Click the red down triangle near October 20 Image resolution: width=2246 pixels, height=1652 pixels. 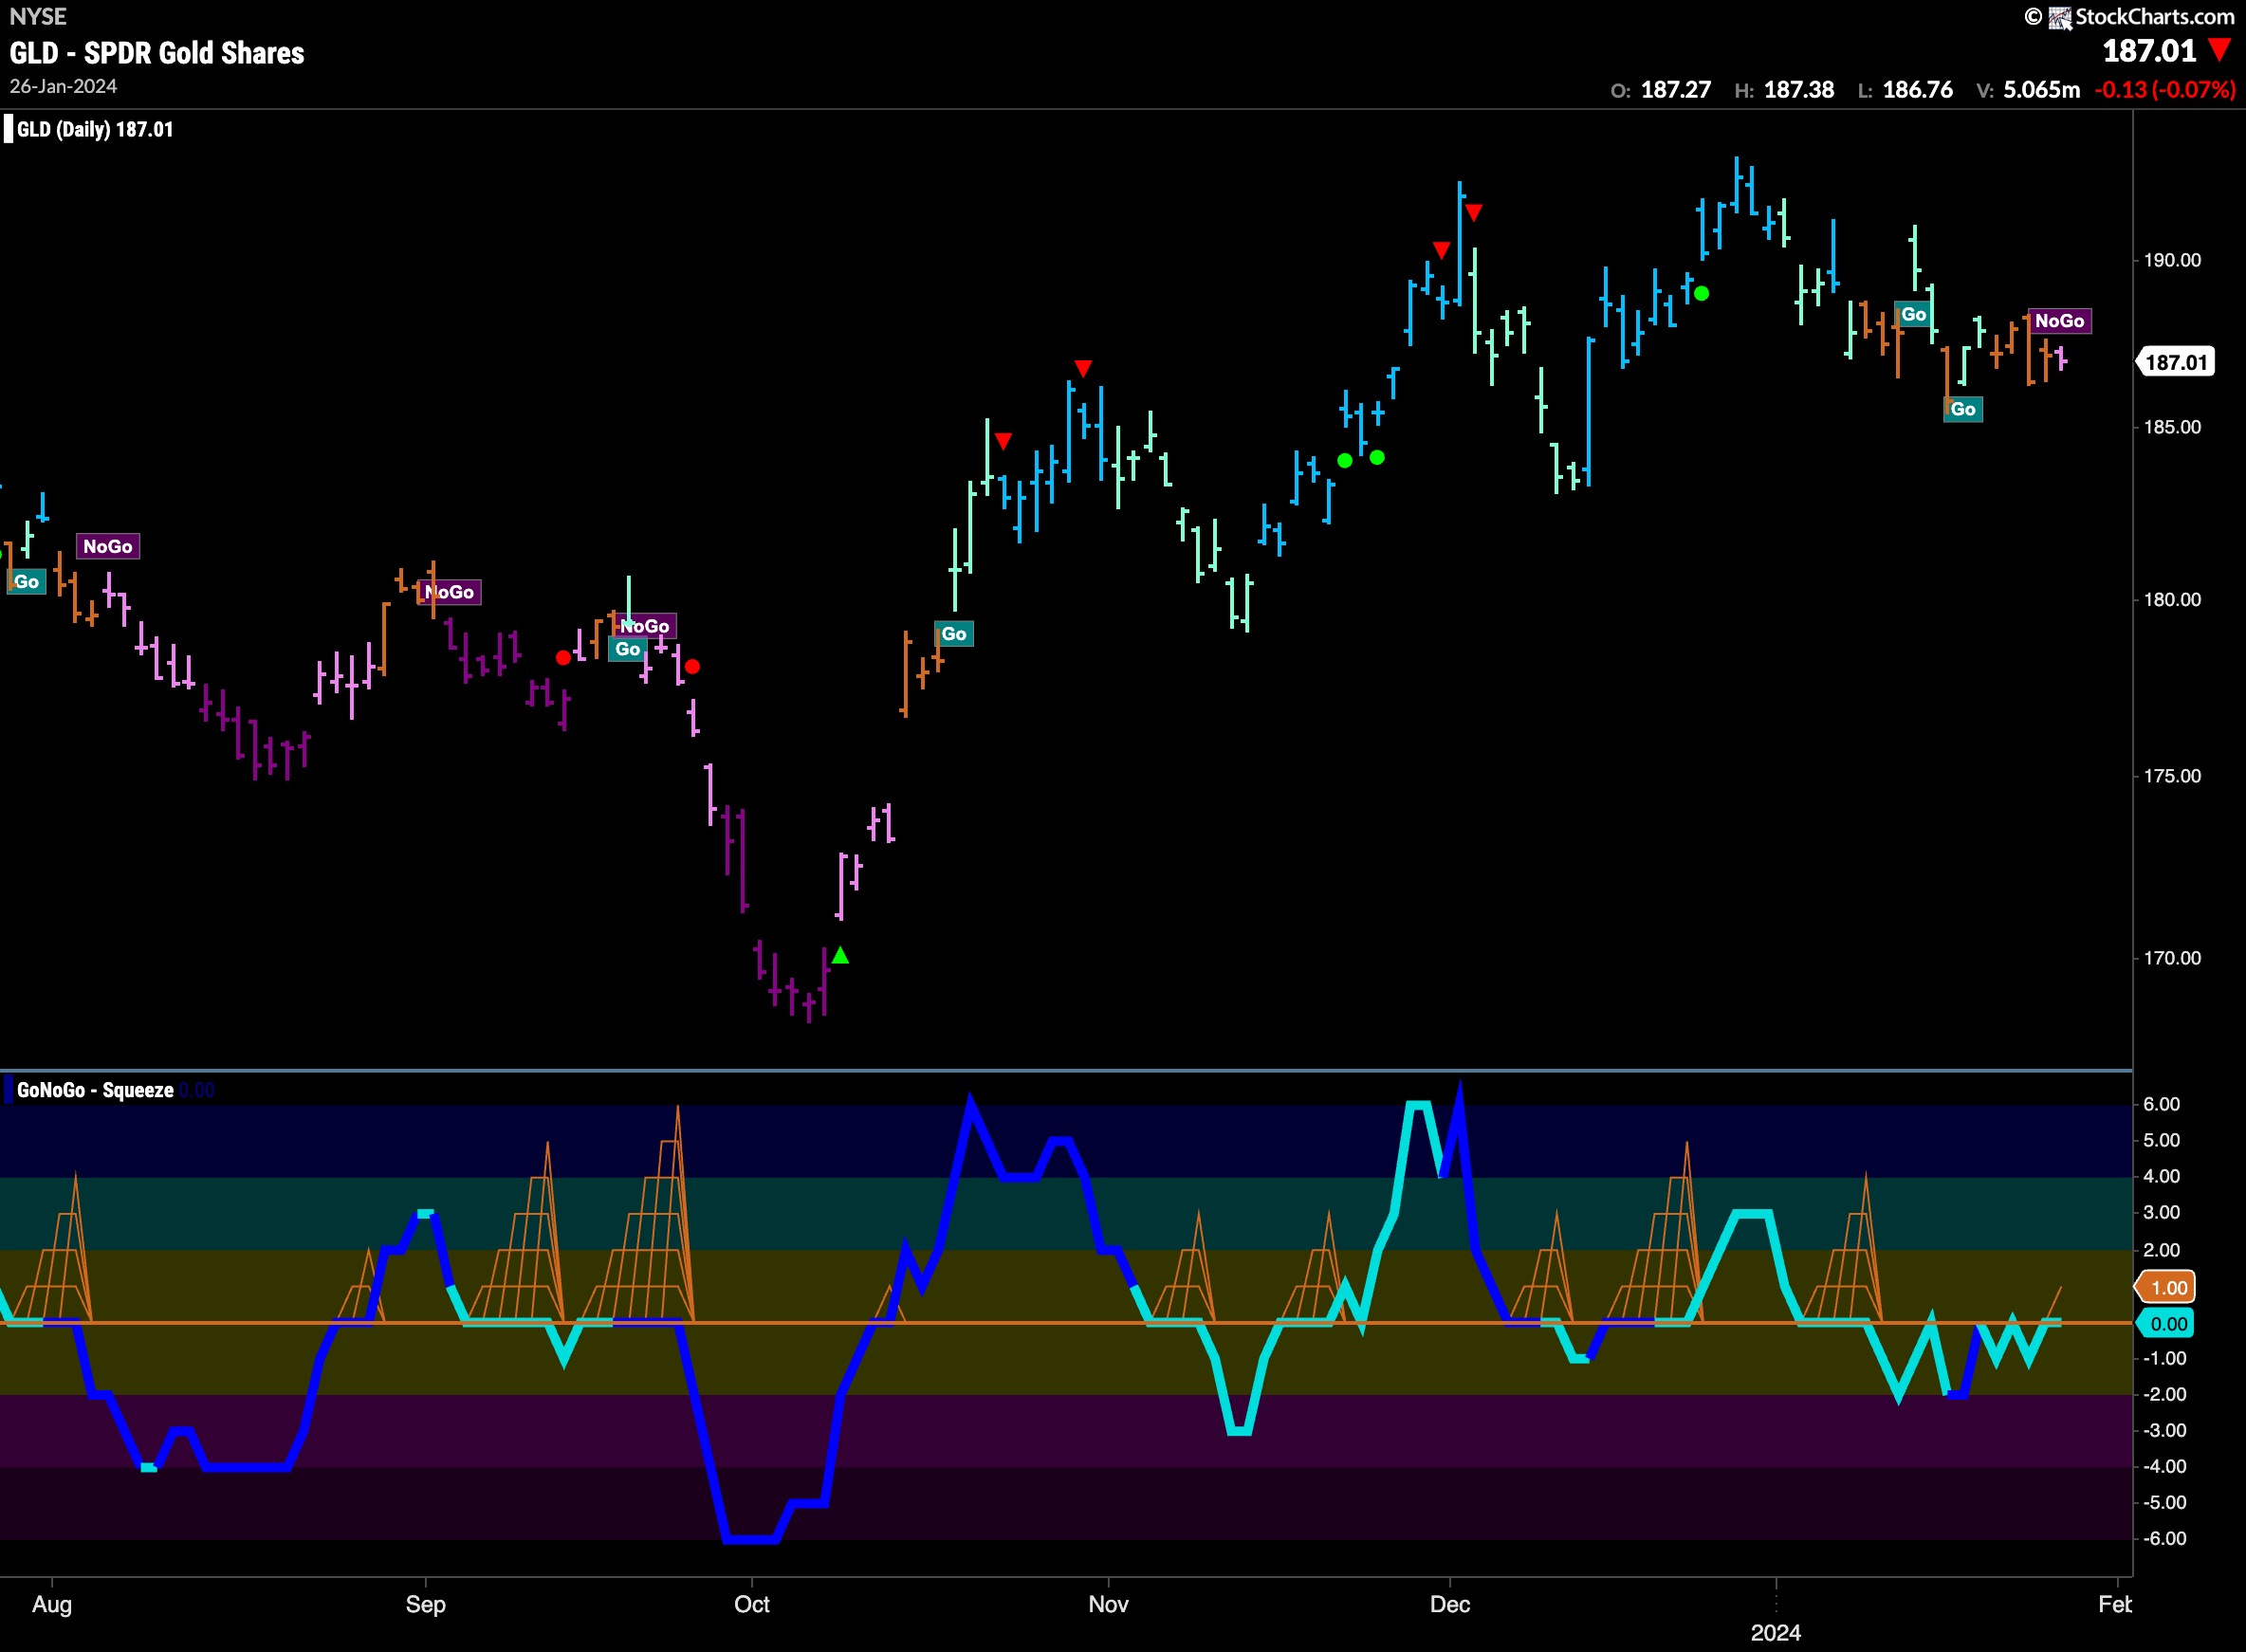[1003, 441]
